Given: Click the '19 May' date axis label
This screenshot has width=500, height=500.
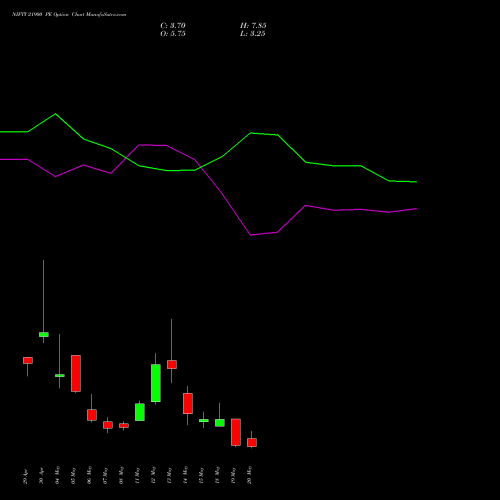Looking at the screenshot, I should 234,475.
